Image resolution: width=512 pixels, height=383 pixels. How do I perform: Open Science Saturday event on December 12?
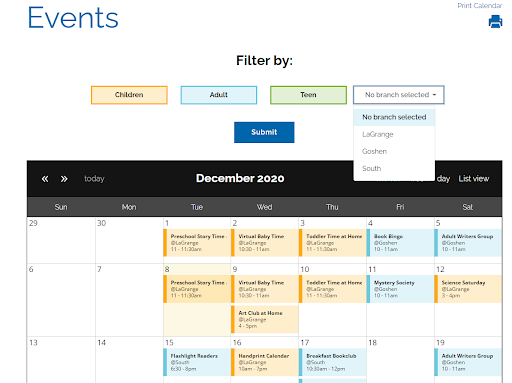tap(468, 289)
